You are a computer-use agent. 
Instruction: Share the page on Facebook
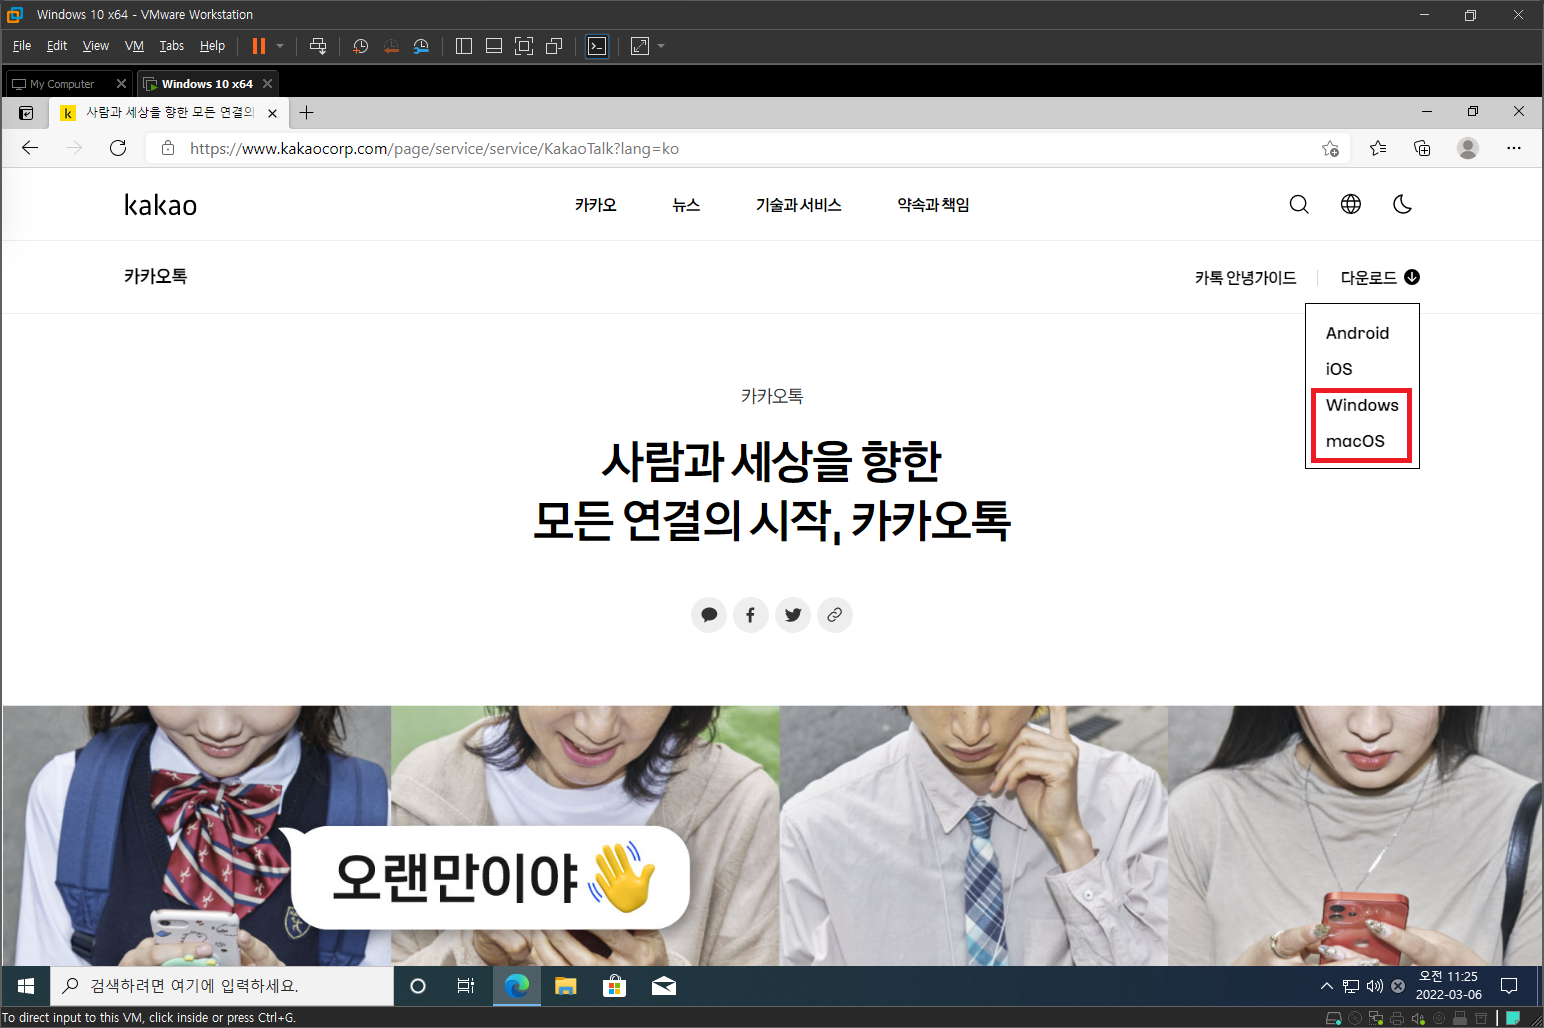751,615
